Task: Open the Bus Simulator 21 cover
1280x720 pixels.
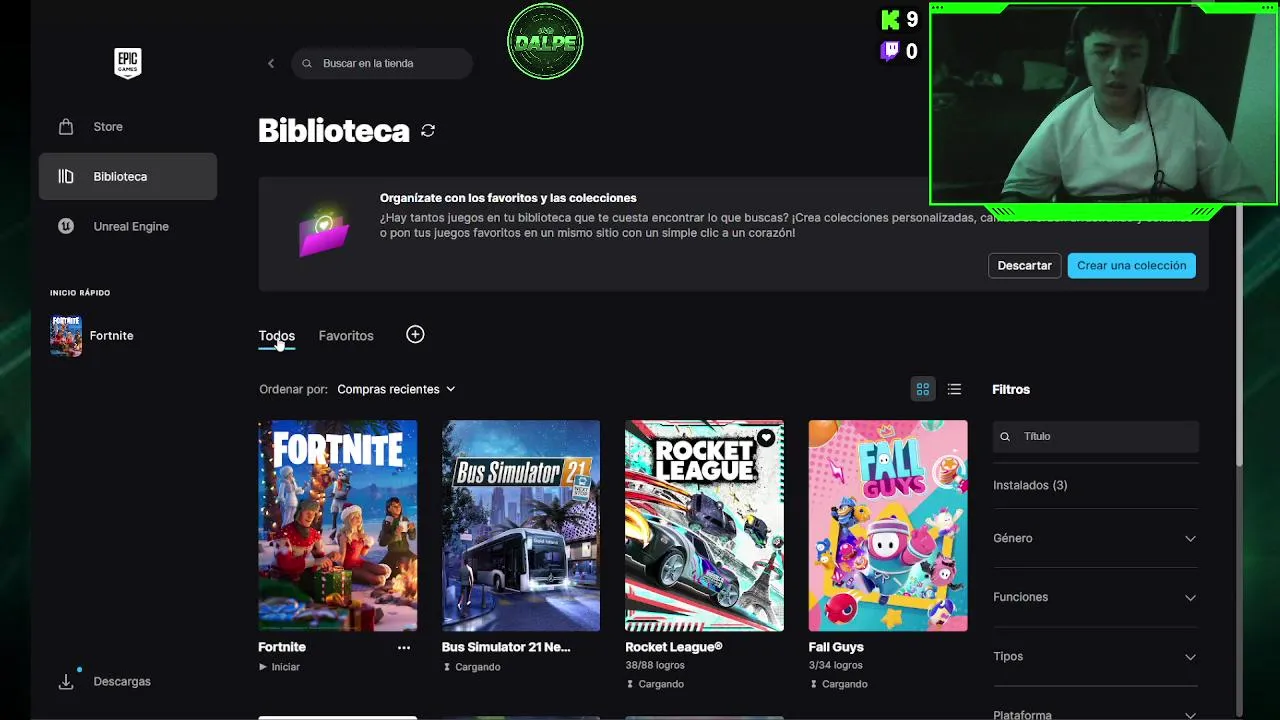Action: coord(521,526)
